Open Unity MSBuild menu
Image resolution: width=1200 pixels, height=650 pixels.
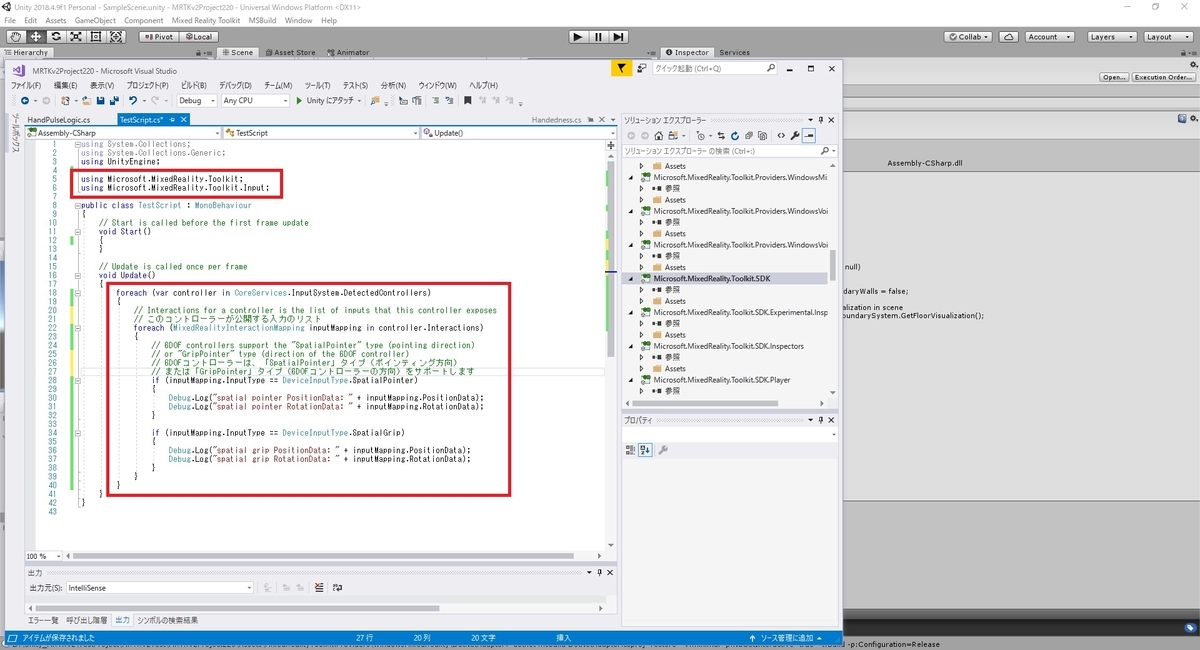point(263,20)
